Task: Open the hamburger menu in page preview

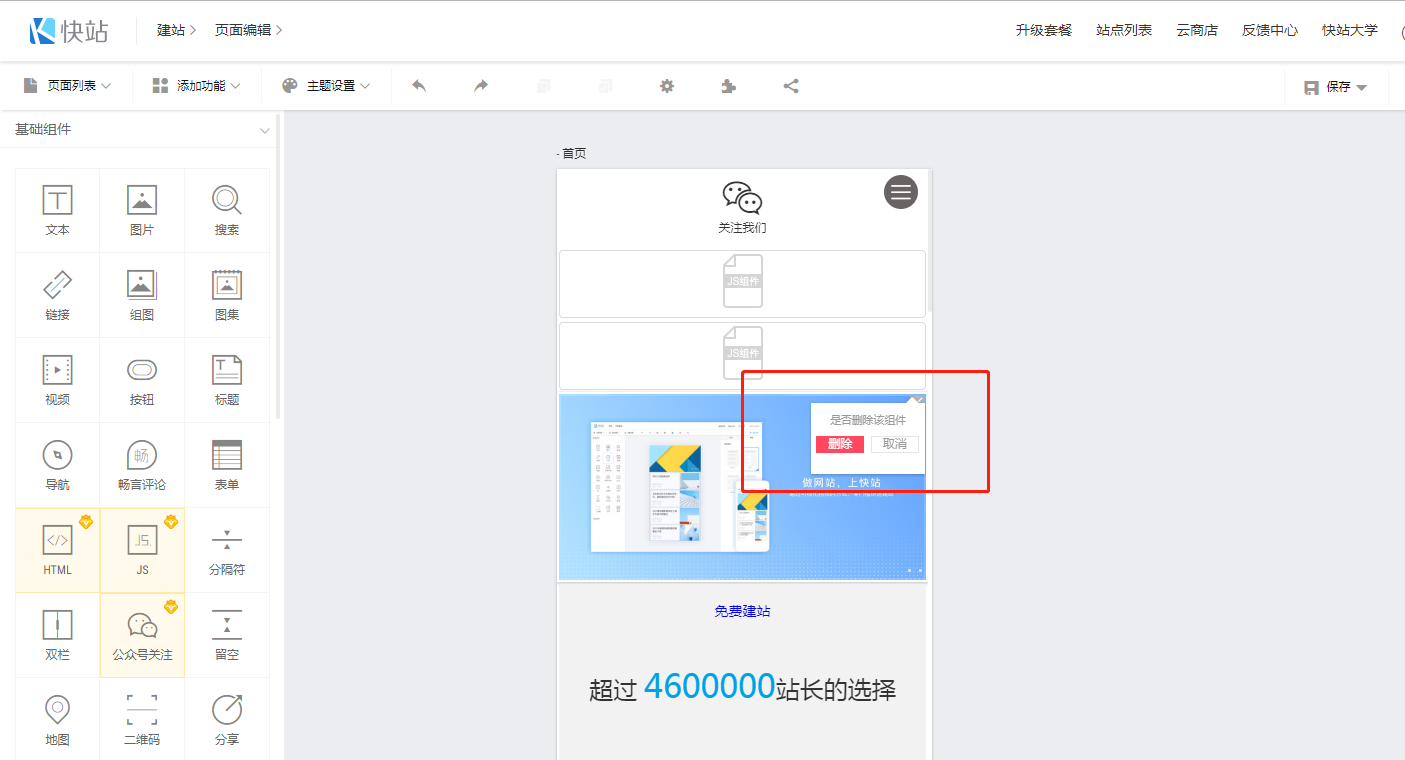Action: (900, 192)
